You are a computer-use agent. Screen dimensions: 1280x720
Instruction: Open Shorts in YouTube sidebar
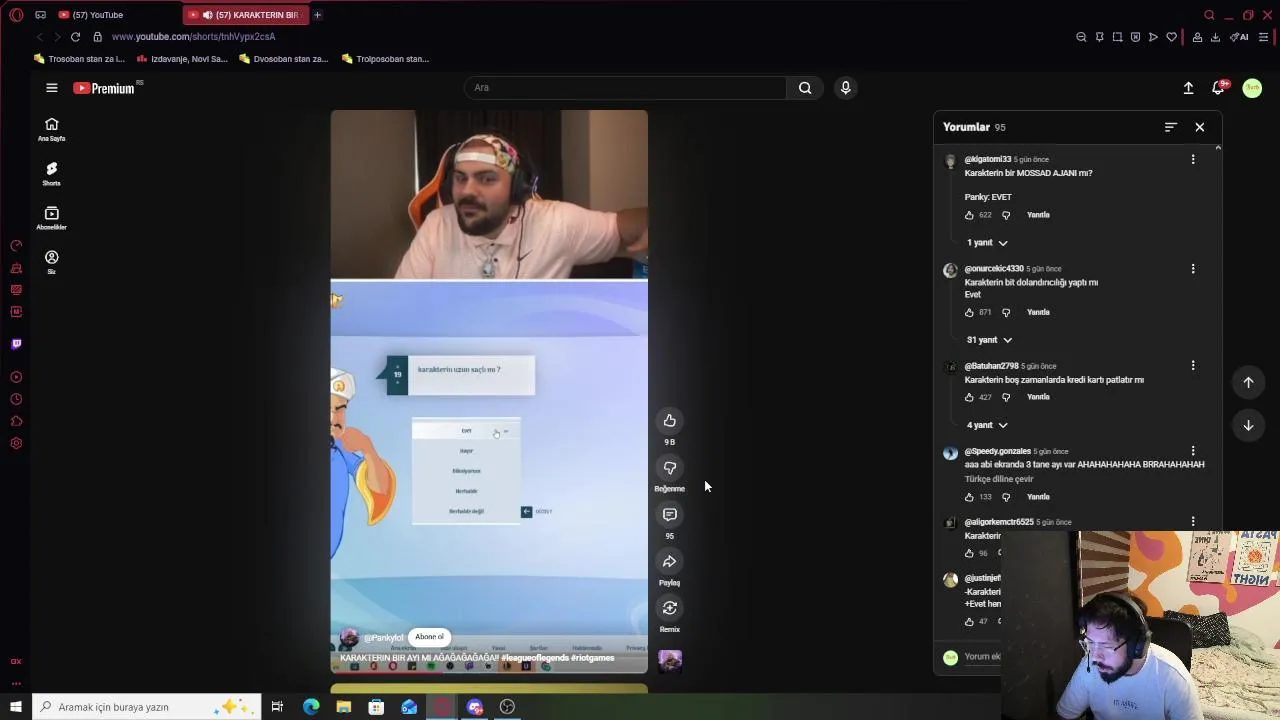click(51, 173)
